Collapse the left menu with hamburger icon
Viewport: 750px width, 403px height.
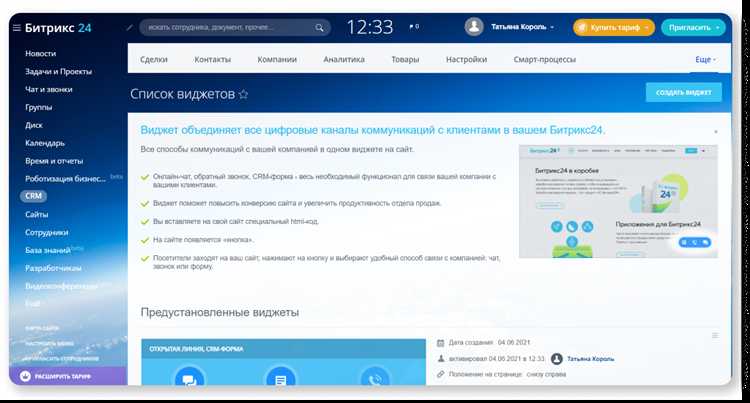click(x=16, y=28)
